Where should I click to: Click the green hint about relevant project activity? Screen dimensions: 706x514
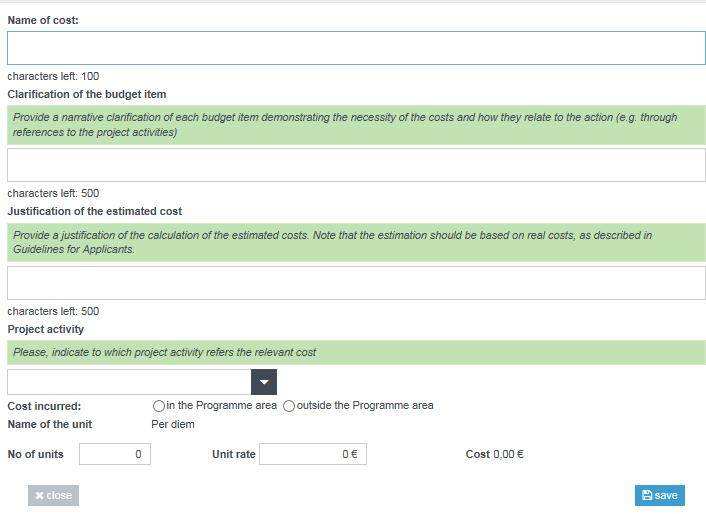pyautogui.click(x=356, y=352)
